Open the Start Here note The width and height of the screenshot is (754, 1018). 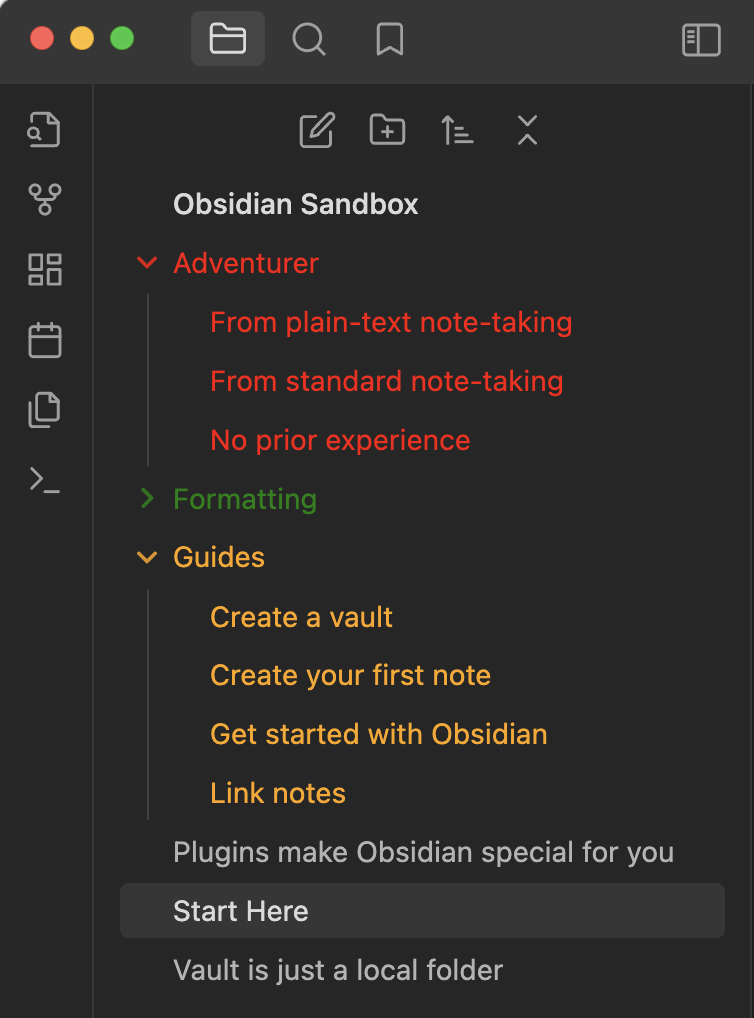coord(241,911)
